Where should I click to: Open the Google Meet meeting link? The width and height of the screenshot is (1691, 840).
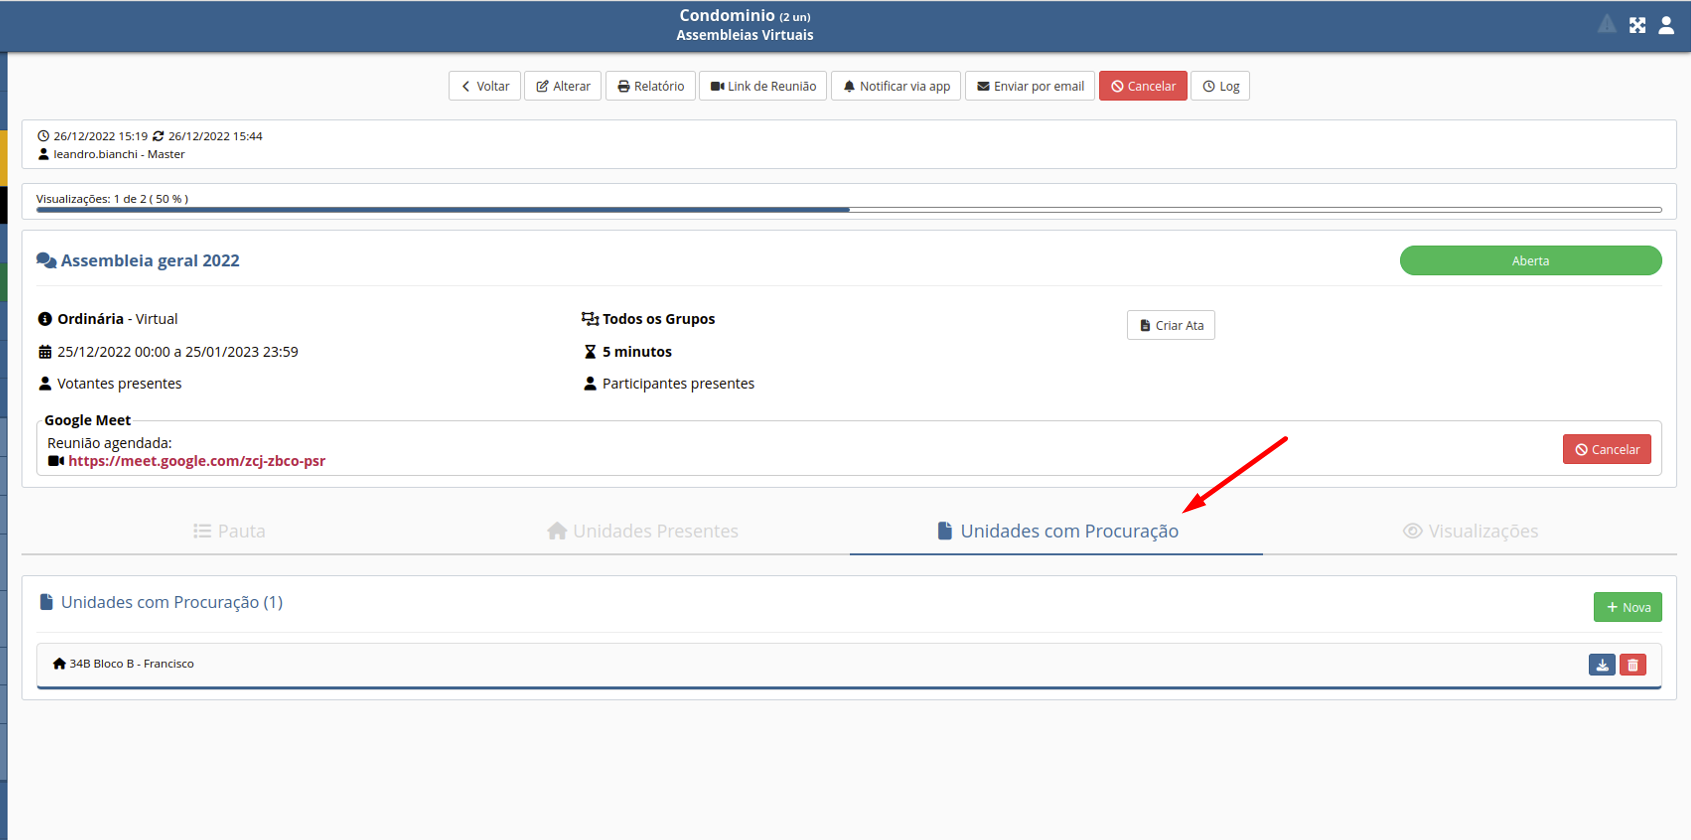pyautogui.click(x=196, y=461)
